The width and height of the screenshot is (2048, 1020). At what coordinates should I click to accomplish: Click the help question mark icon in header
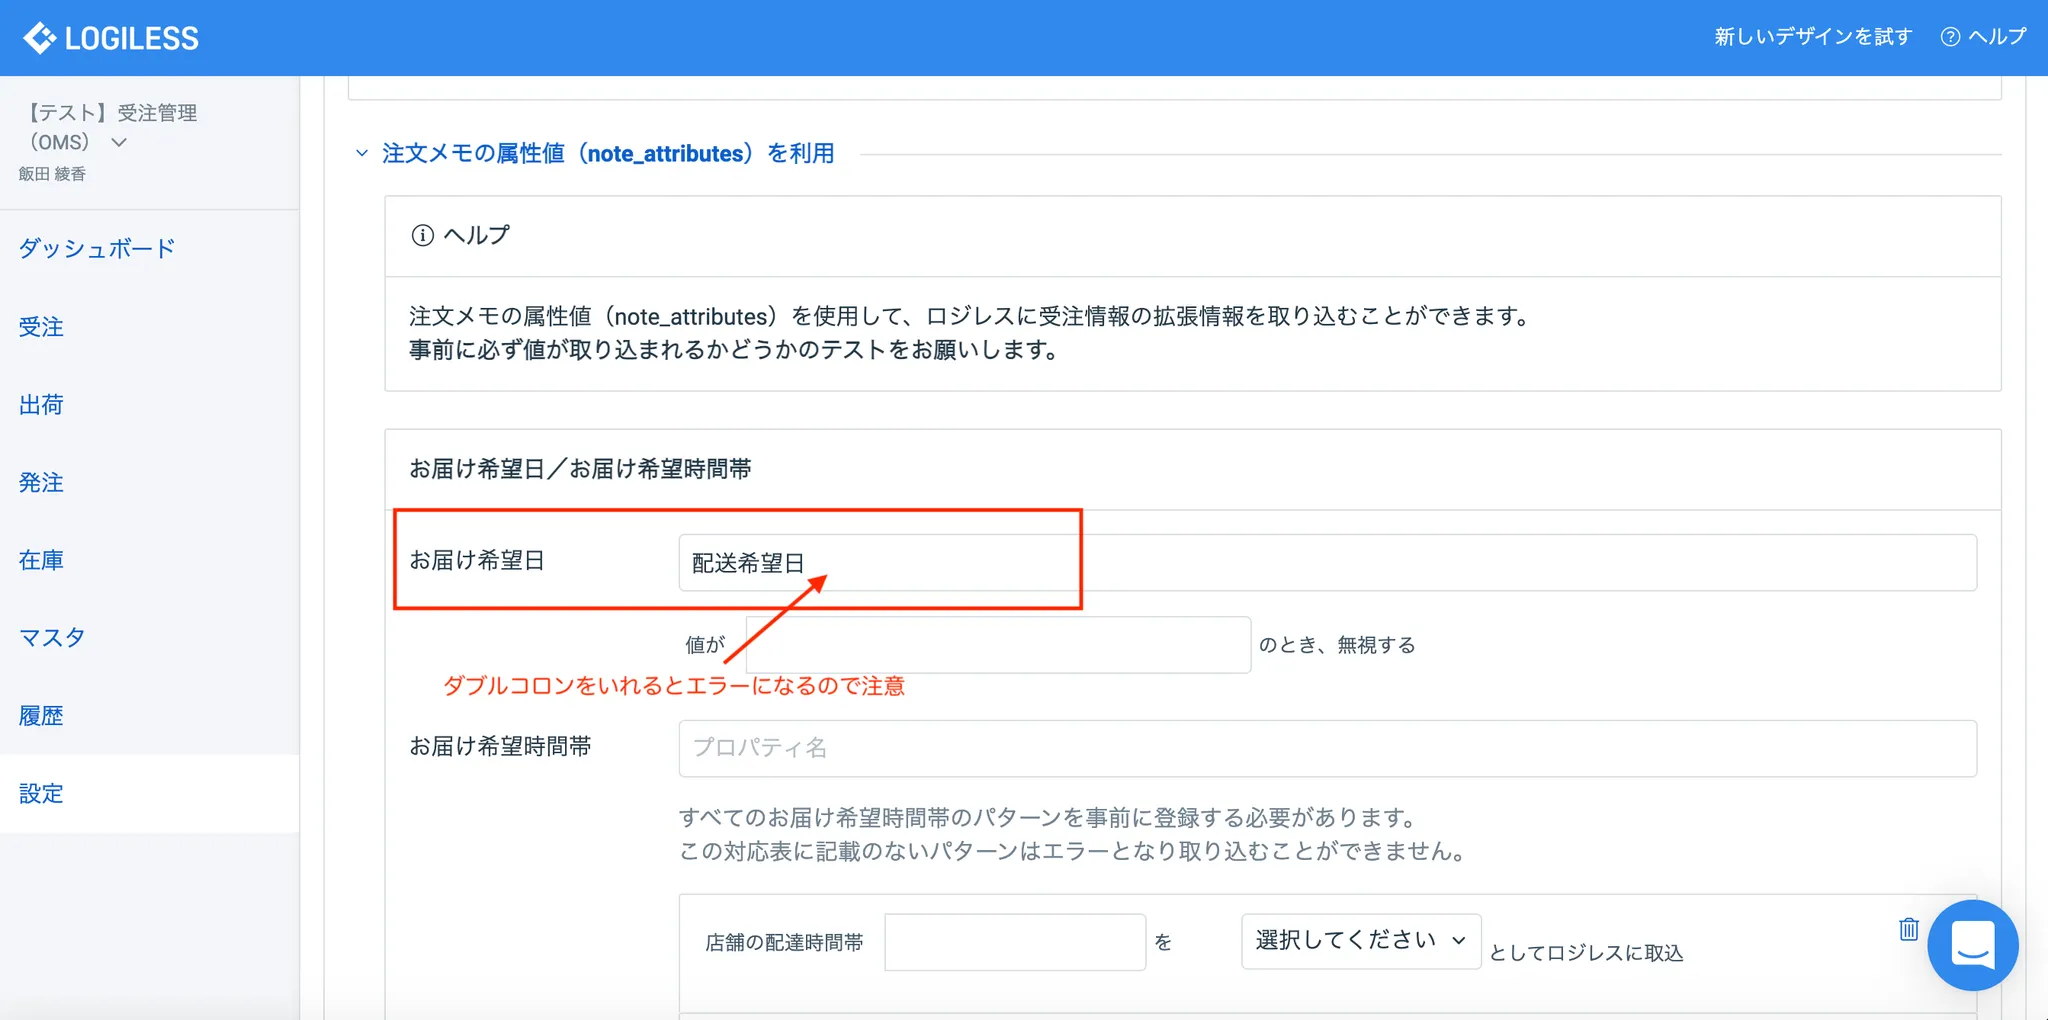point(1950,37)
